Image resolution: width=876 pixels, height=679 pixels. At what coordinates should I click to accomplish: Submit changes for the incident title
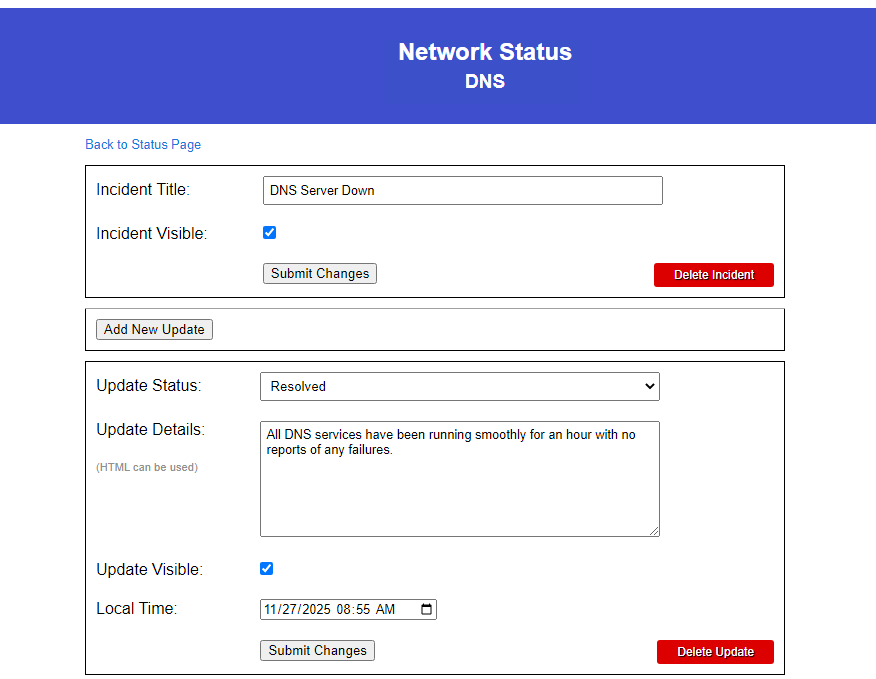coord(319,273)
